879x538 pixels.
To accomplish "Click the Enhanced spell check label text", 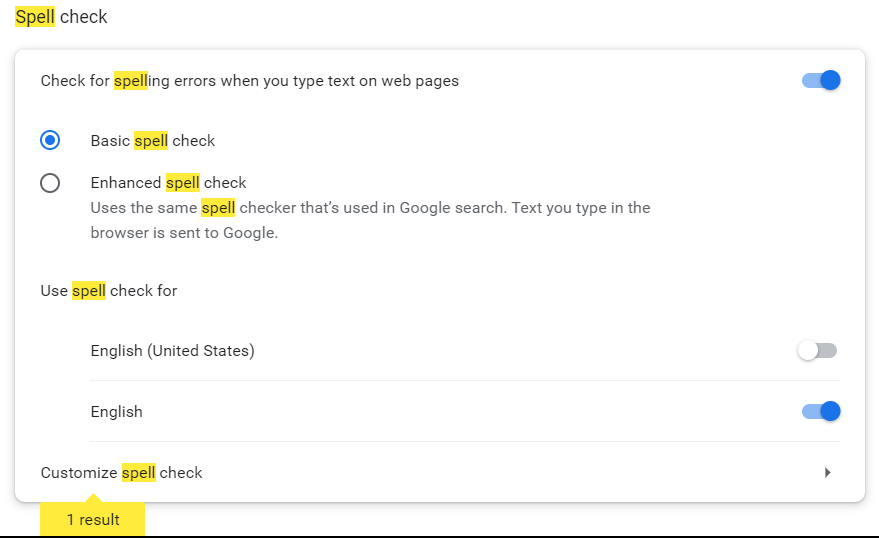I will 168,183.
